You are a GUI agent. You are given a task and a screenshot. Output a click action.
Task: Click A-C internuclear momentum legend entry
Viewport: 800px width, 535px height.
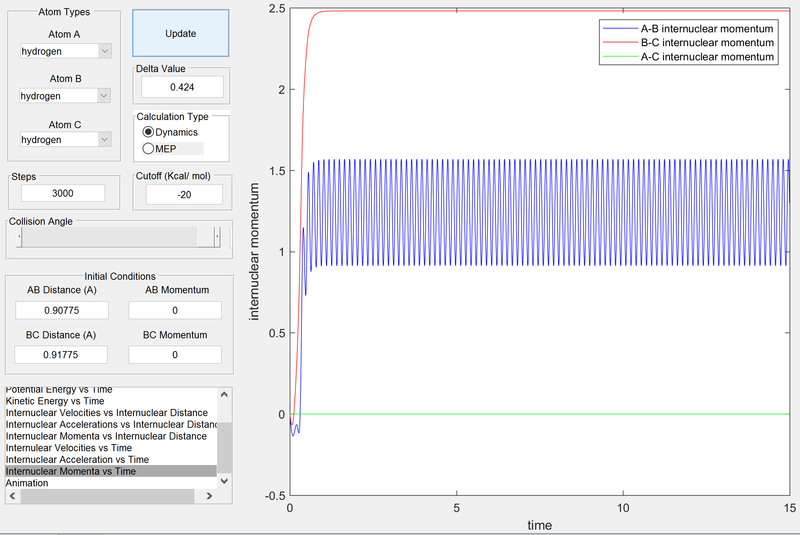click(688, 57)
